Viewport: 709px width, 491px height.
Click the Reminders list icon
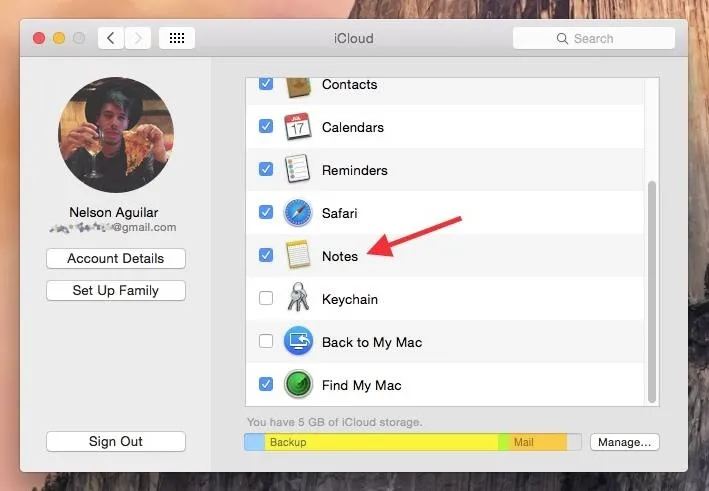pos(298,169)
